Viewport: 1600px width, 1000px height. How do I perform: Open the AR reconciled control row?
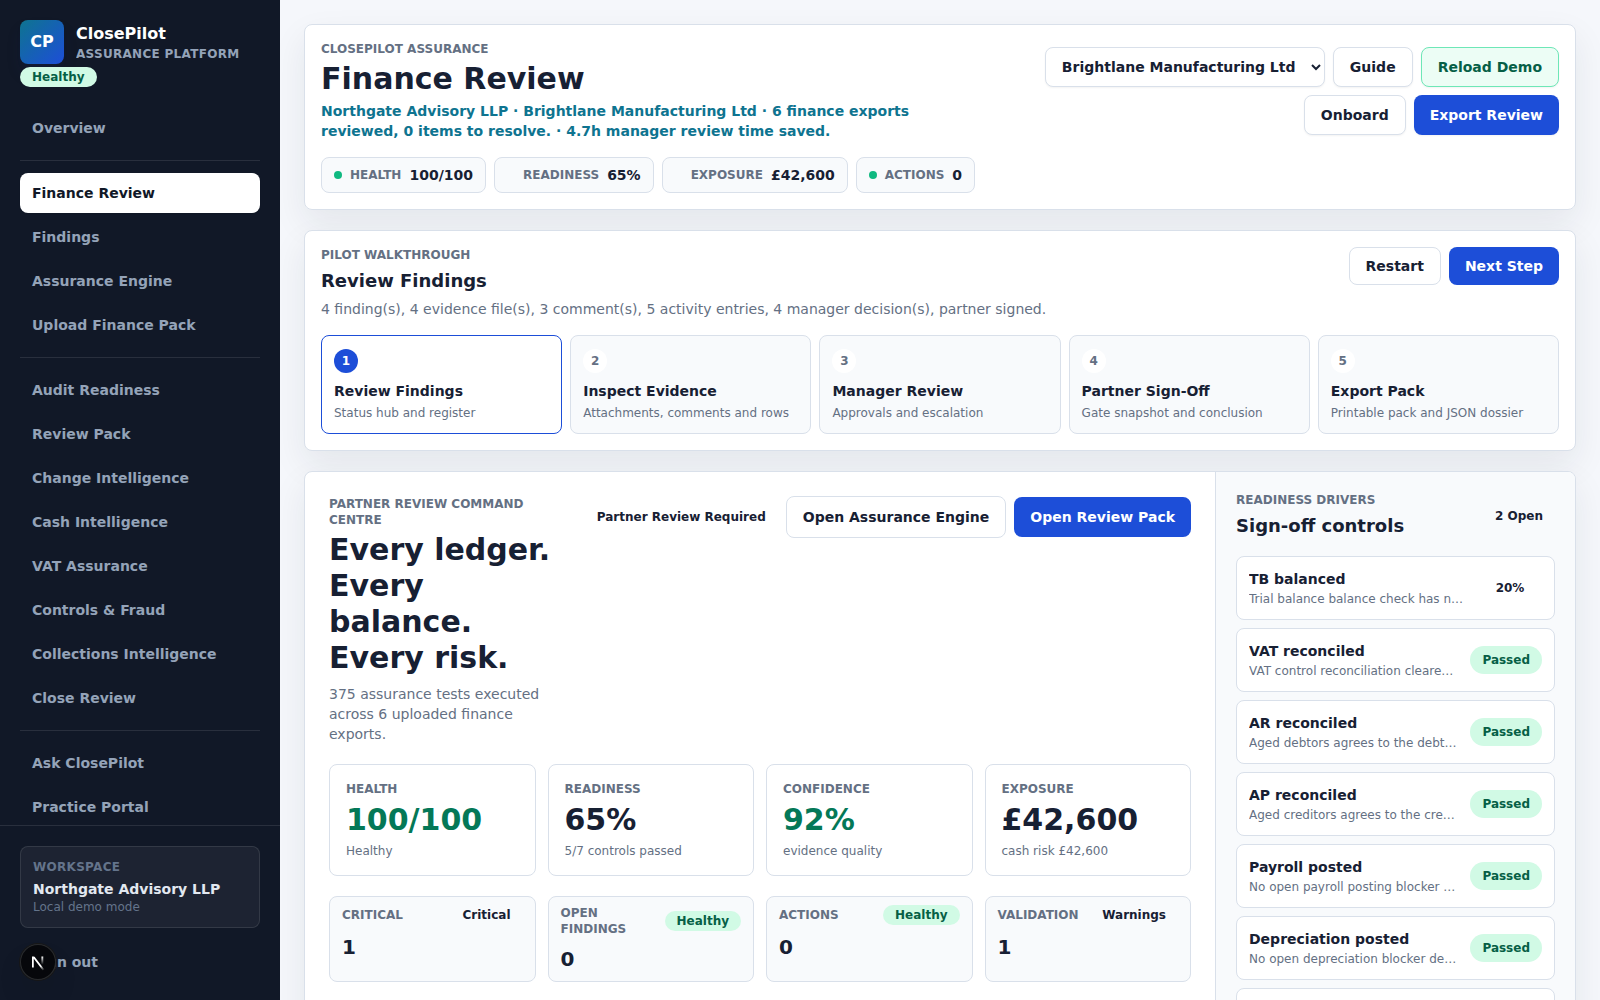click(1395, 732)
